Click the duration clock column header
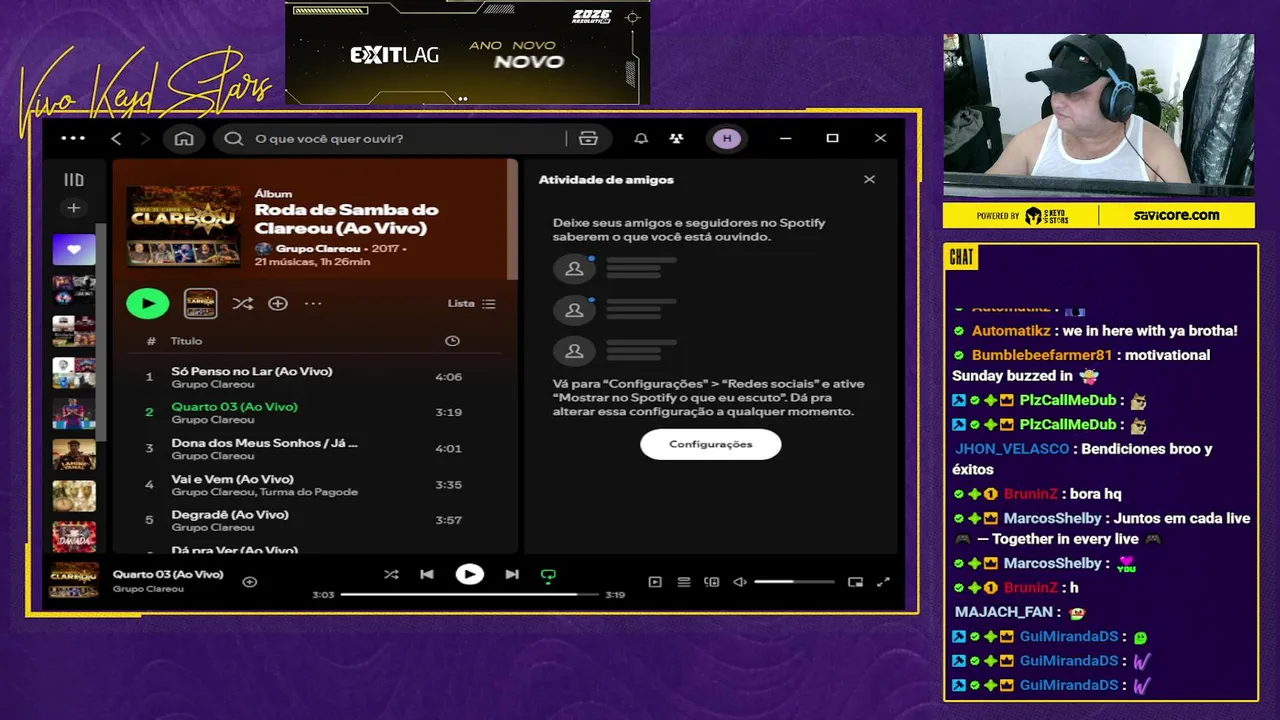This screenshot has height=720, width=1280. click(x=452, y=341)
